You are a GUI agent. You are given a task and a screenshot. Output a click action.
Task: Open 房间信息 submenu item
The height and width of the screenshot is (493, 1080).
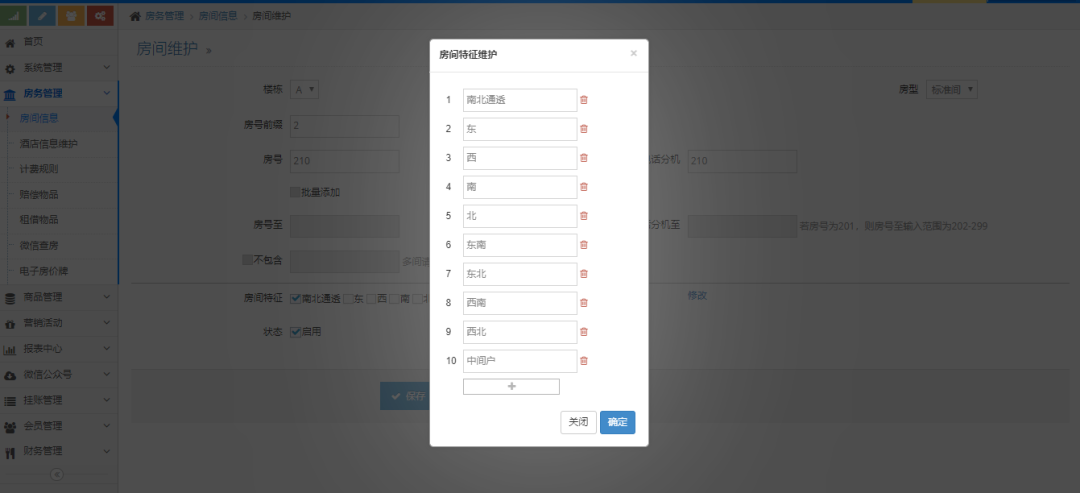click(39, 118)
